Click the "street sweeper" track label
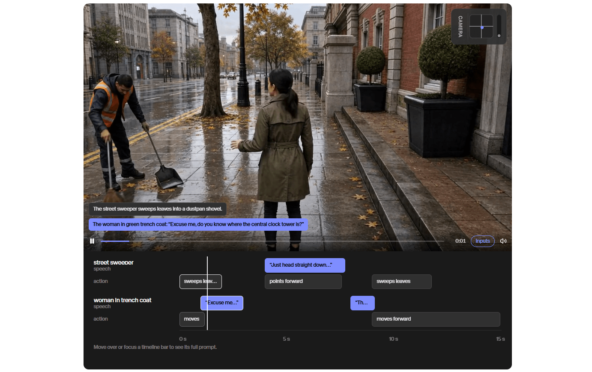This screenshot has width=592, height=372. [x=114, y=262]
